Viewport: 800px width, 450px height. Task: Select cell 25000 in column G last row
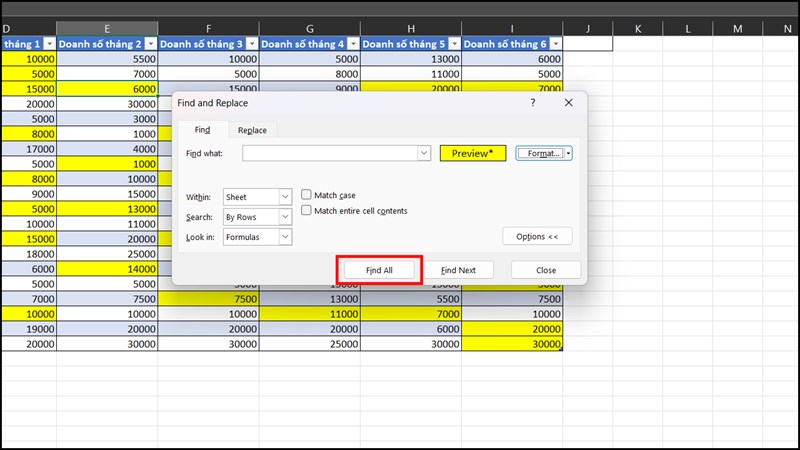point(310,344)
